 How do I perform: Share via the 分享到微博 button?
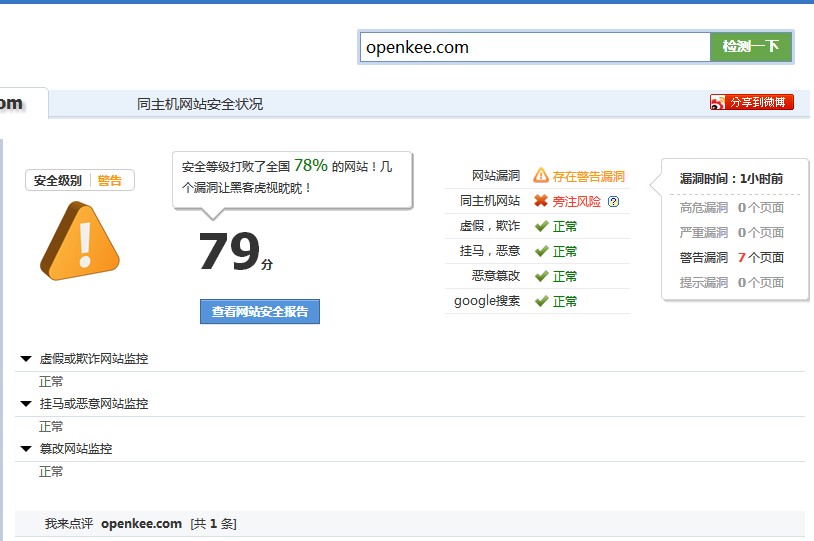point(752,102)
